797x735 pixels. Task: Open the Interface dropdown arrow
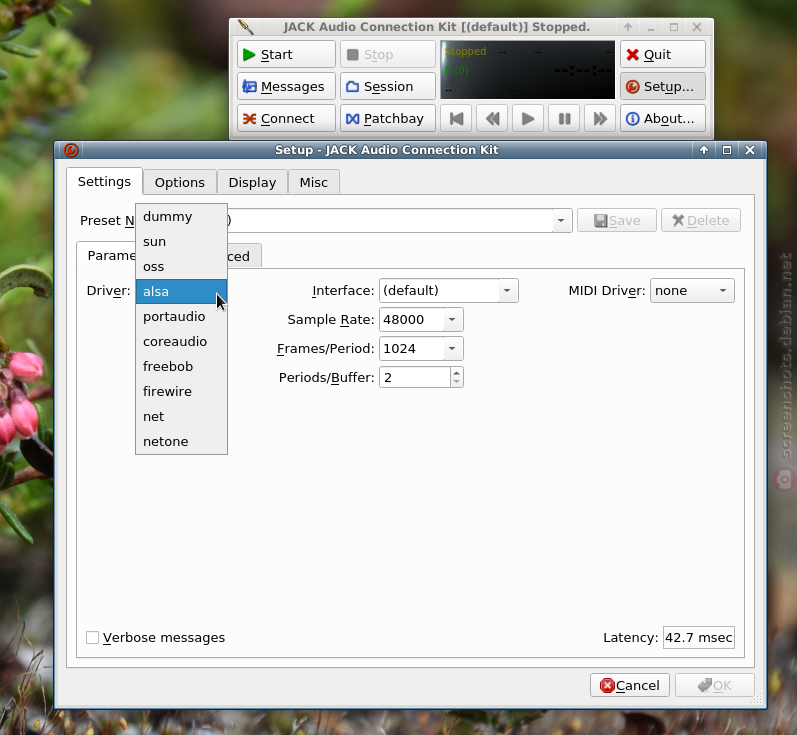pos(507,291)
